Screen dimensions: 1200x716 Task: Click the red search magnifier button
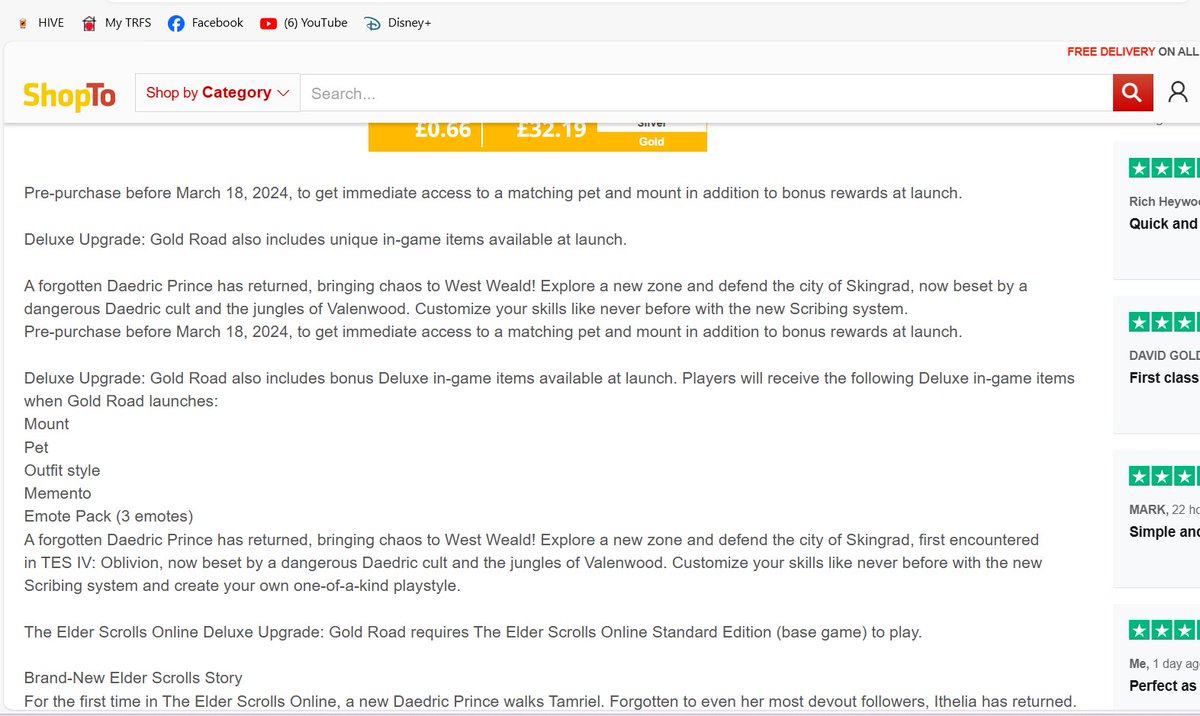coord(1132,93)
